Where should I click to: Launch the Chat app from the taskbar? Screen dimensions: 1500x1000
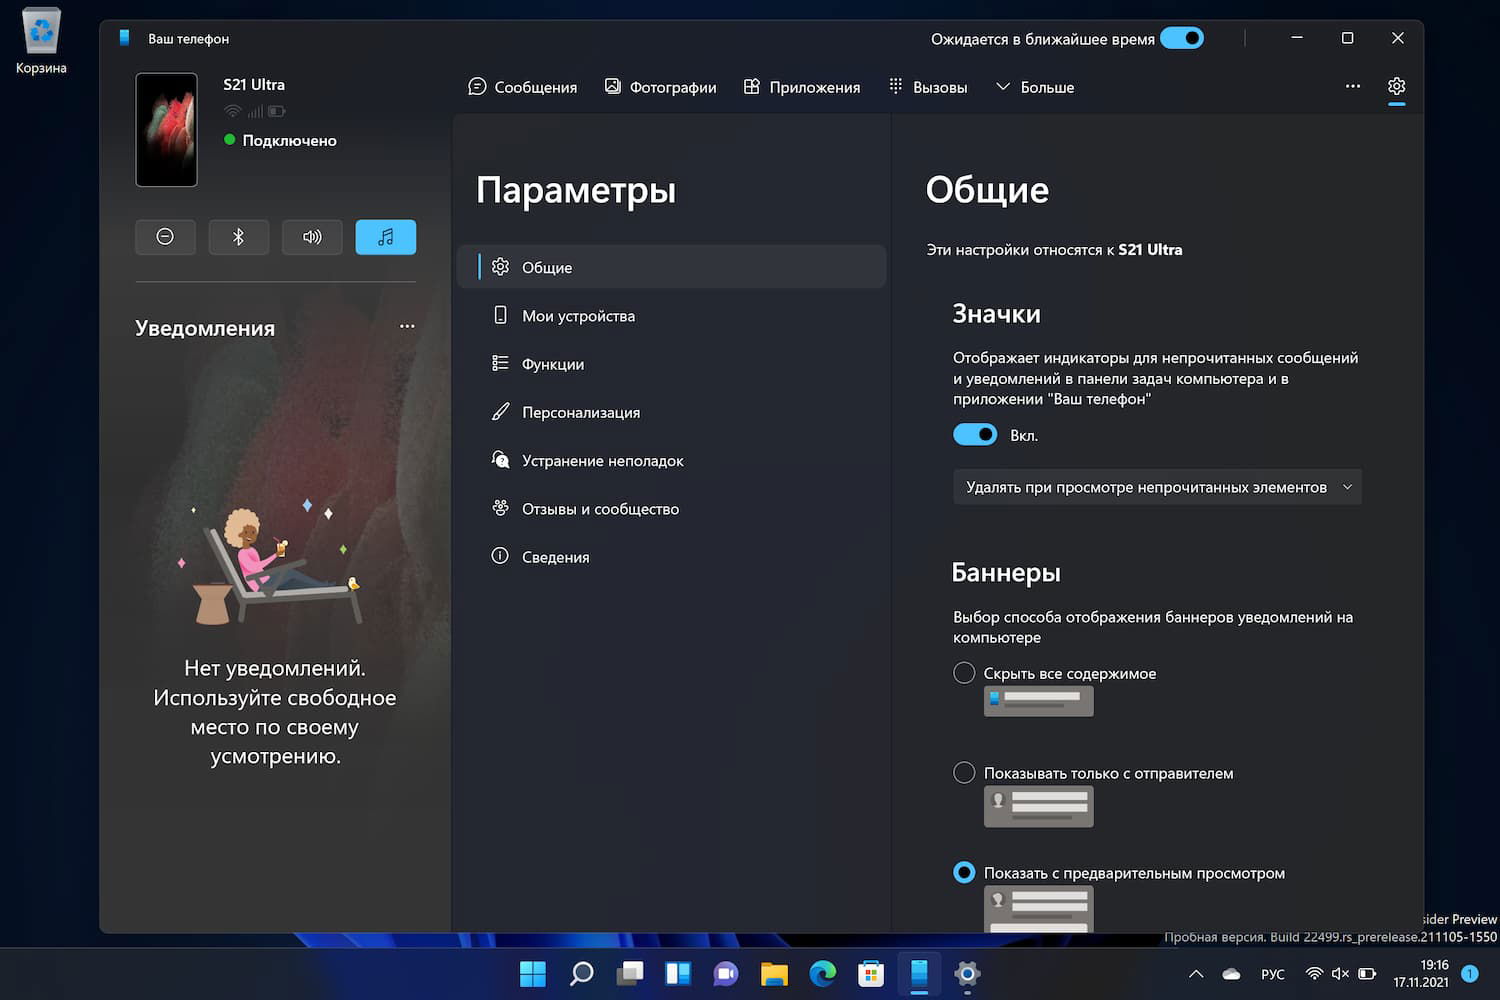(726, 973)
